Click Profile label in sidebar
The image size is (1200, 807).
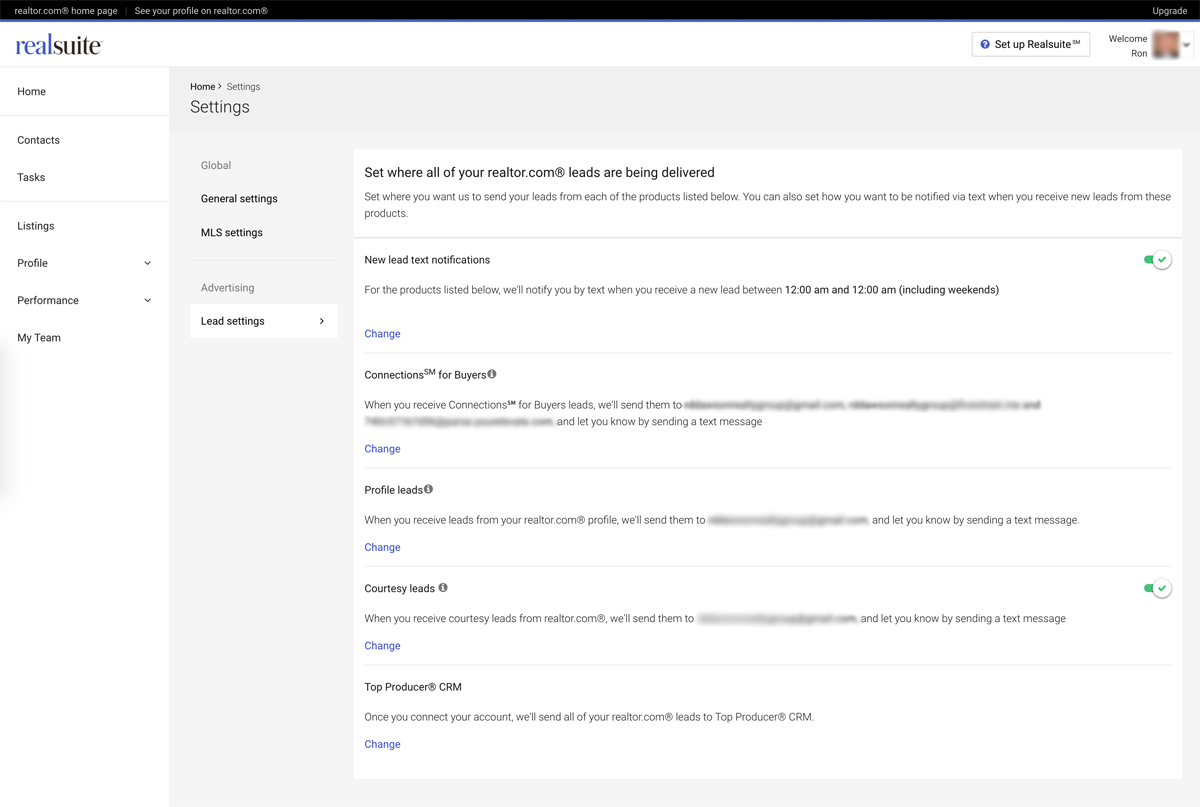tap(32, 263)
